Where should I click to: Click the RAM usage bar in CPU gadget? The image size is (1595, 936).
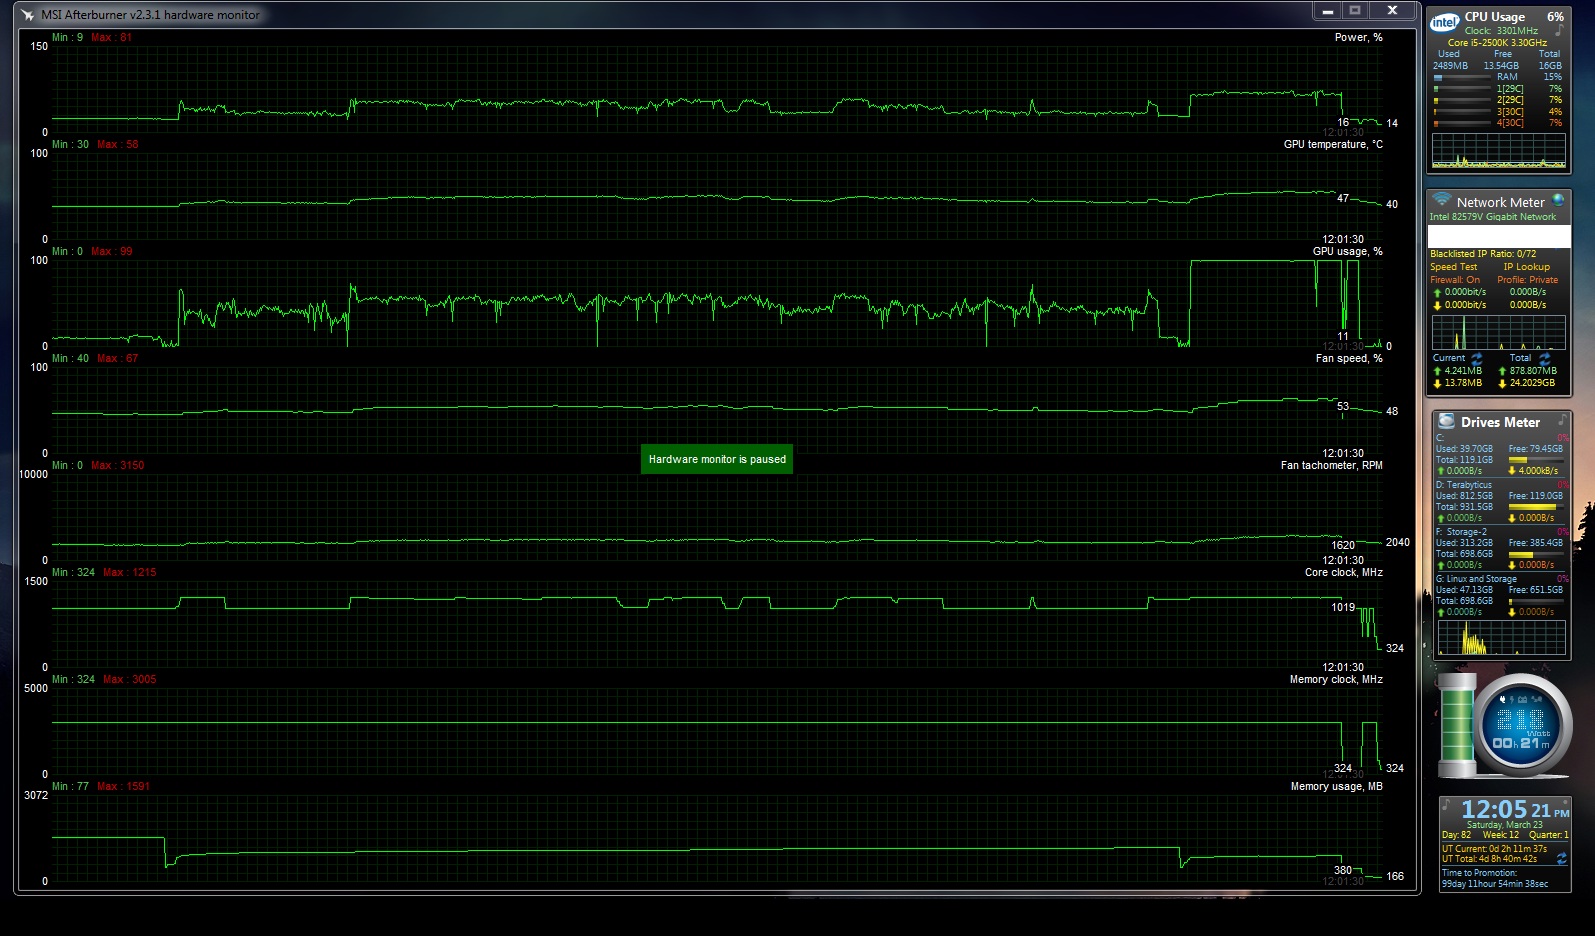coord(1462,77)
